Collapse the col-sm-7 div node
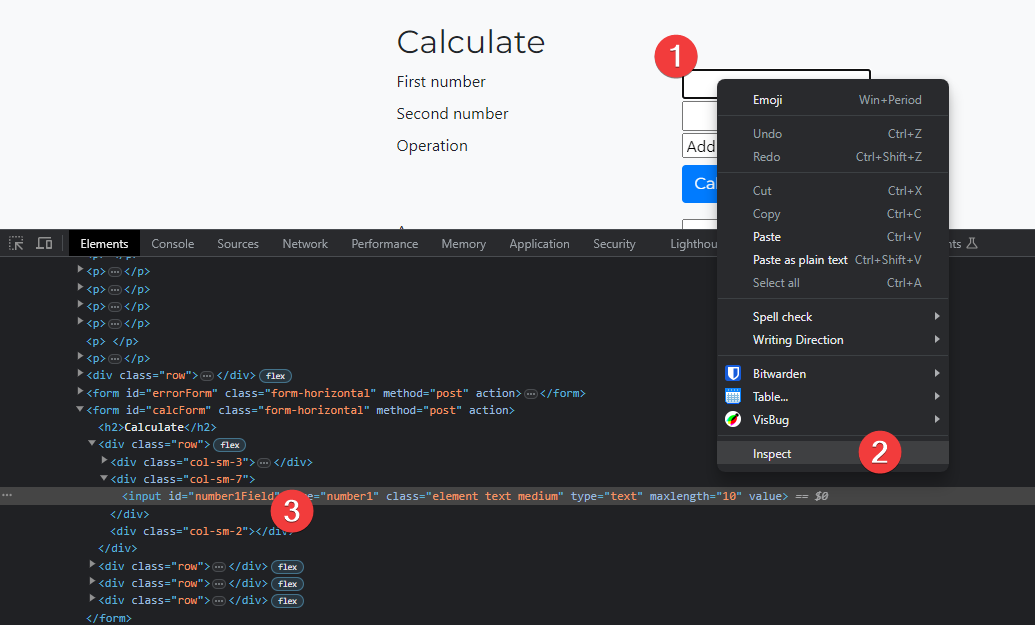The height and width of the screenshot is (625, 1035). tap(105, 479)
